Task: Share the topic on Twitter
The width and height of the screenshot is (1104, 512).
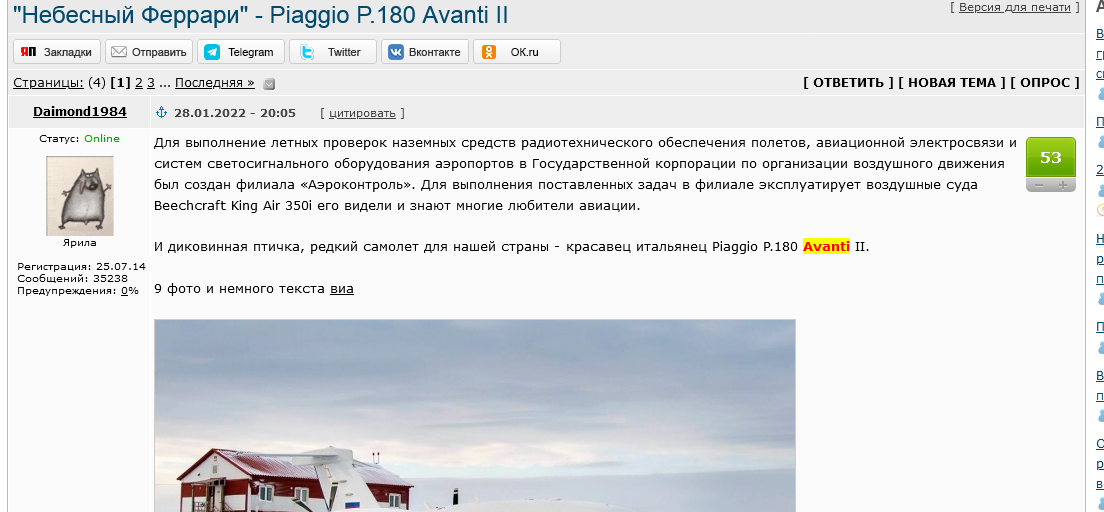Action: coord(333,51)
